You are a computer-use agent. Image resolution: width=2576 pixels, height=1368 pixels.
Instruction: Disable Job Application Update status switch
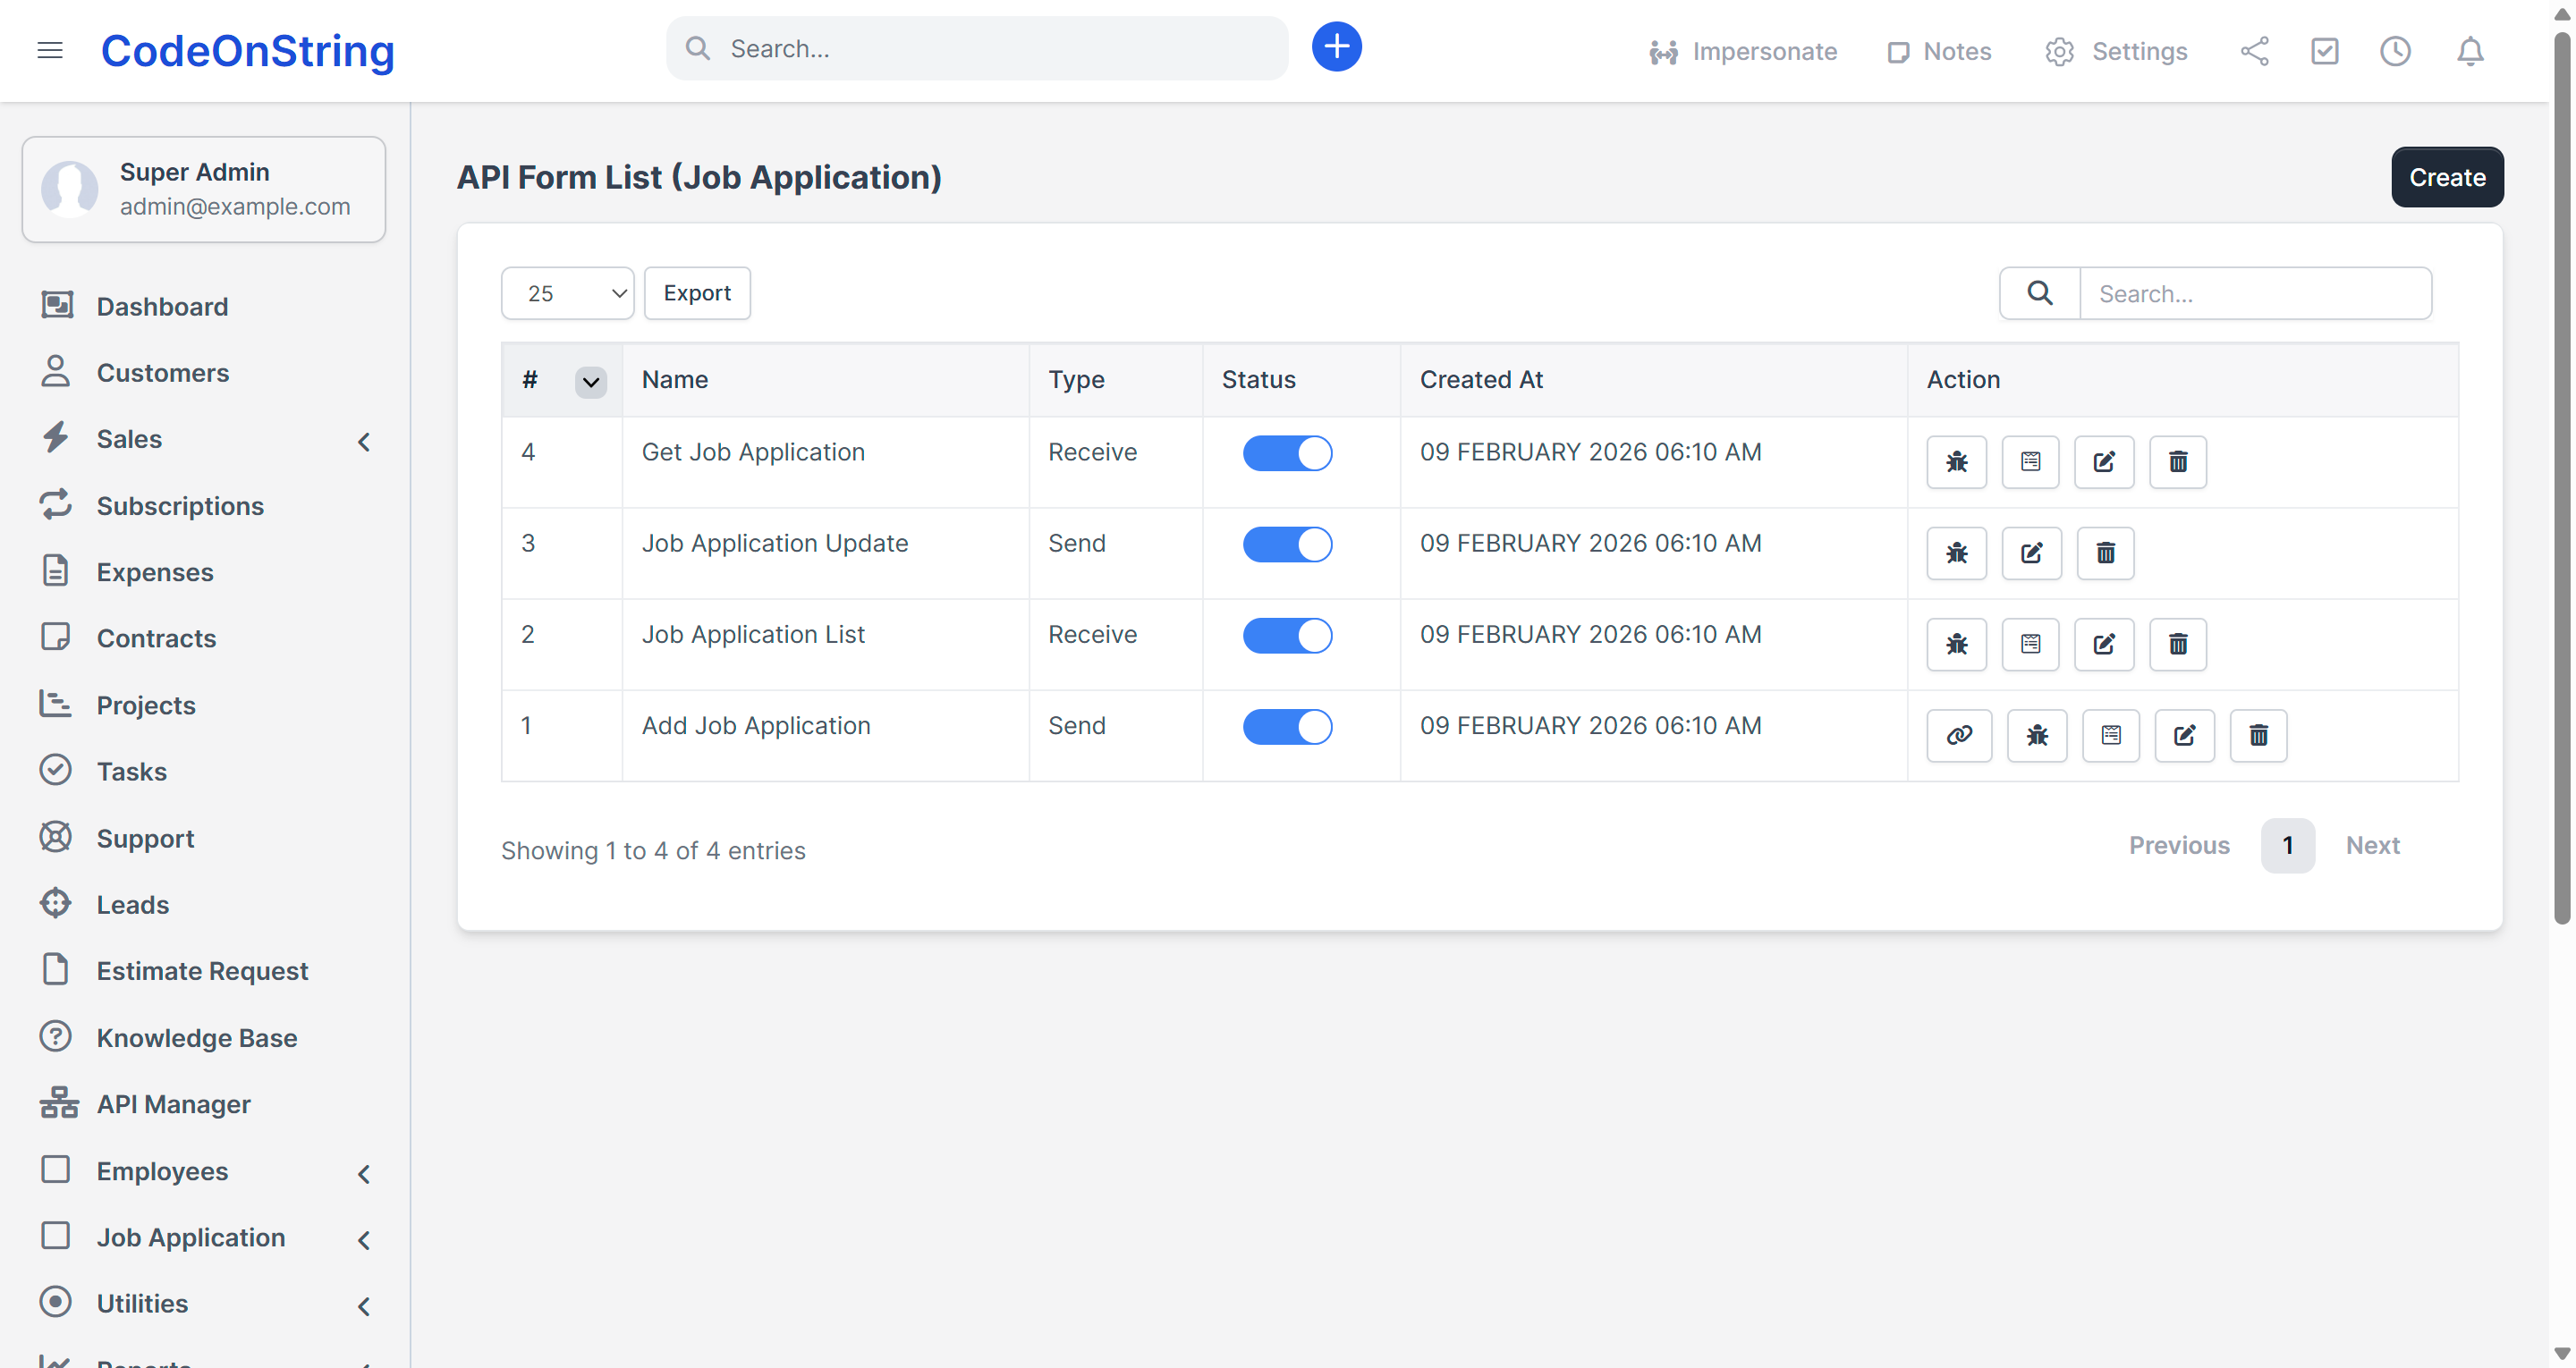[1287, 544]
